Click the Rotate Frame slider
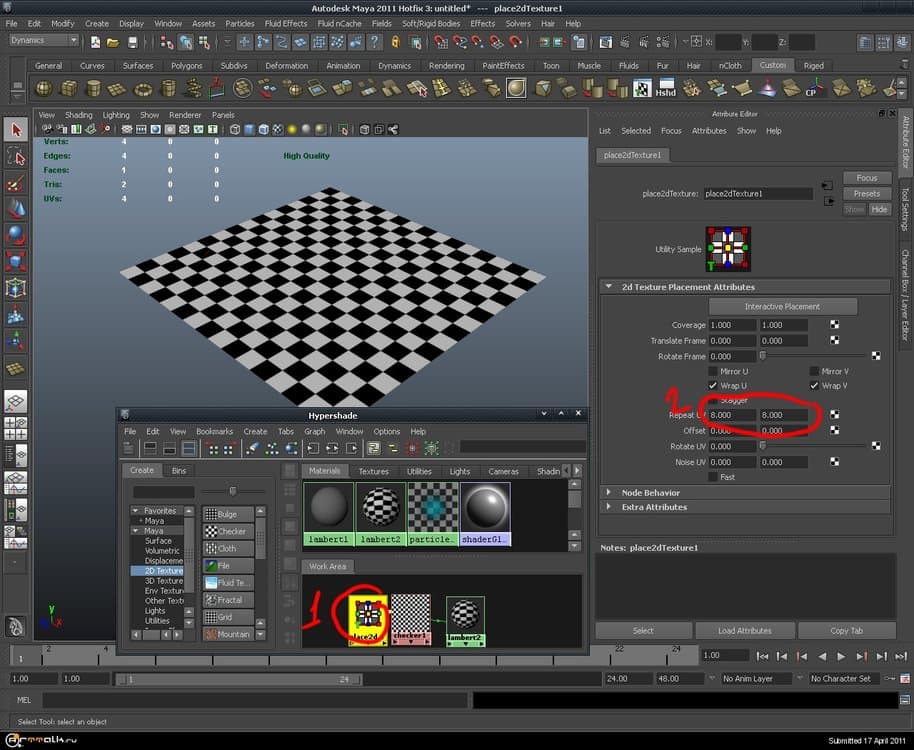 816,356
